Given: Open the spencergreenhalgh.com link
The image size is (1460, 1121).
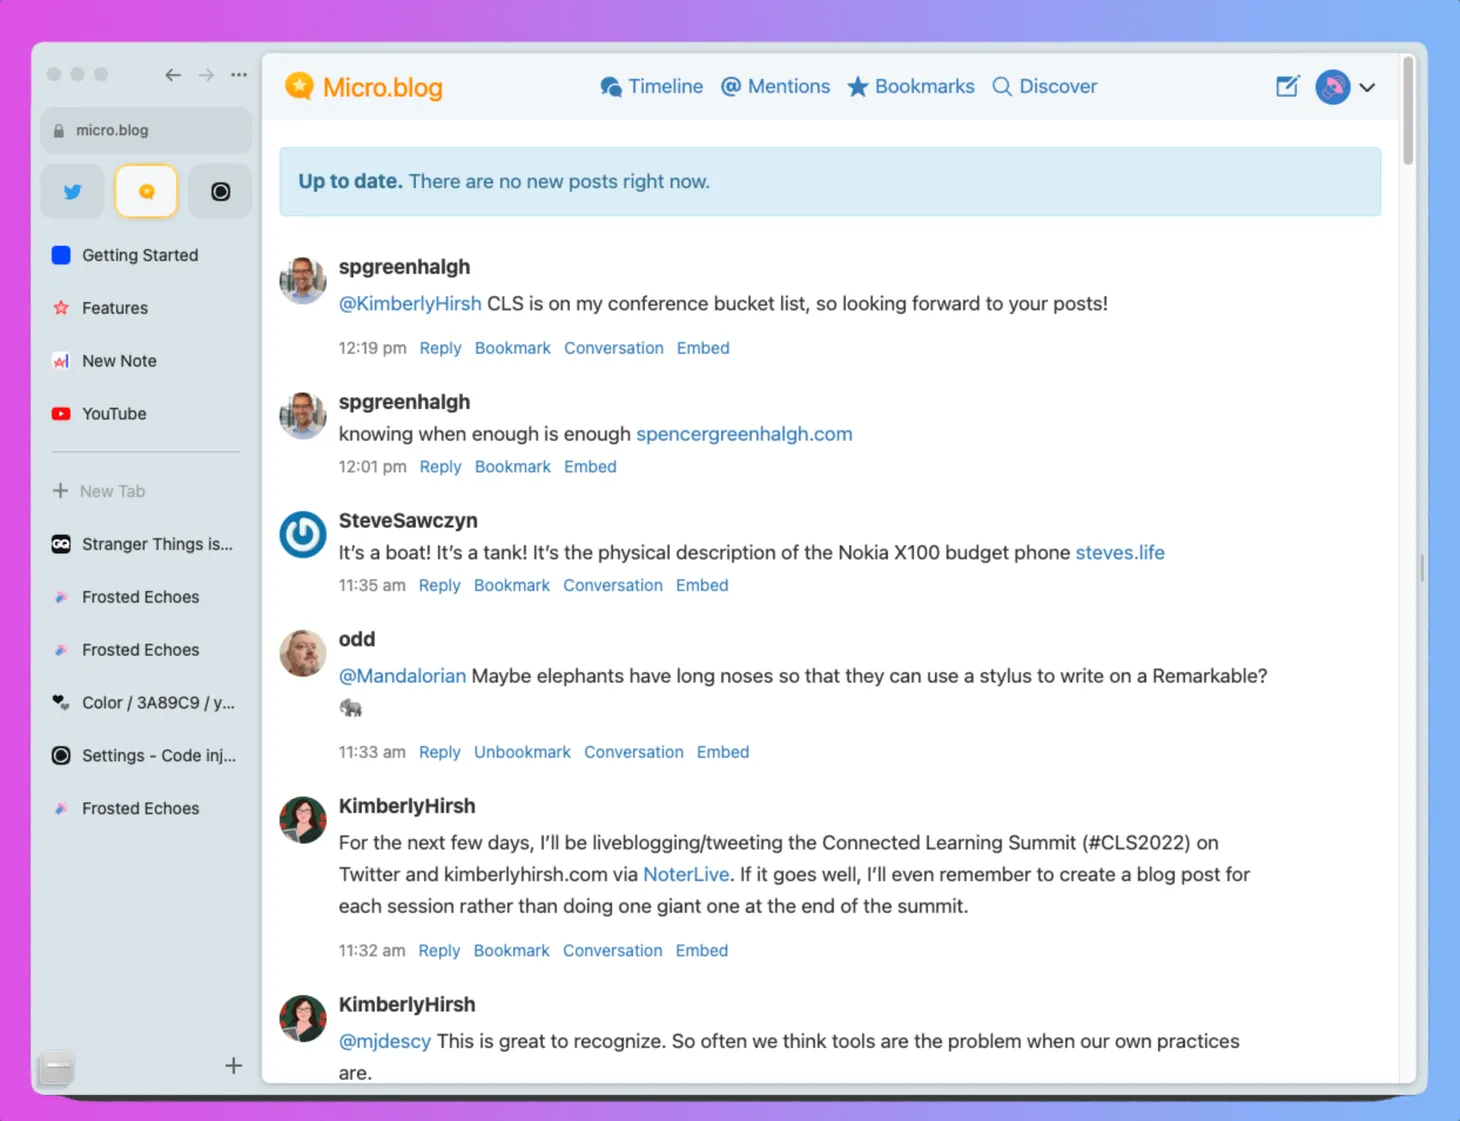Looking at the screenshot, I should [x=744, y=434].
